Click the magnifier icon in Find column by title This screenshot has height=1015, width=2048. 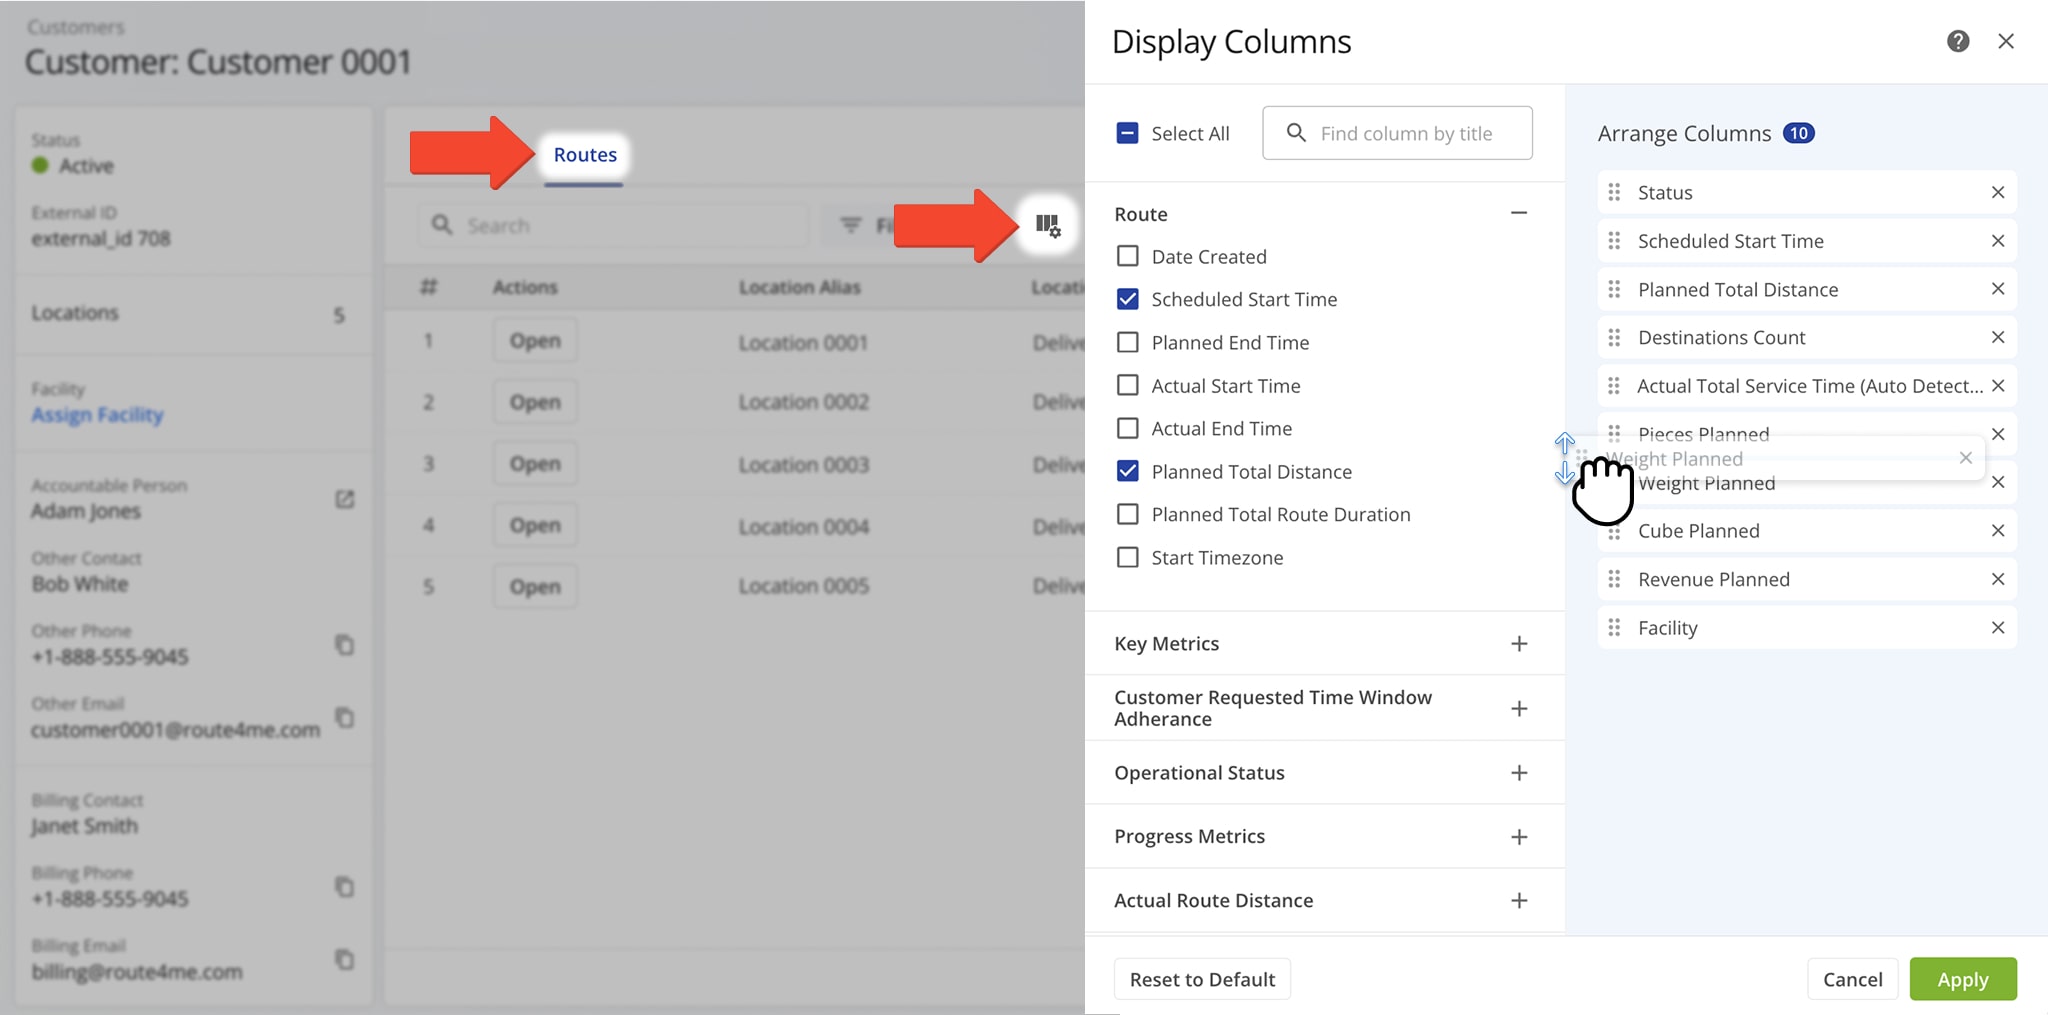[1297, 132]
